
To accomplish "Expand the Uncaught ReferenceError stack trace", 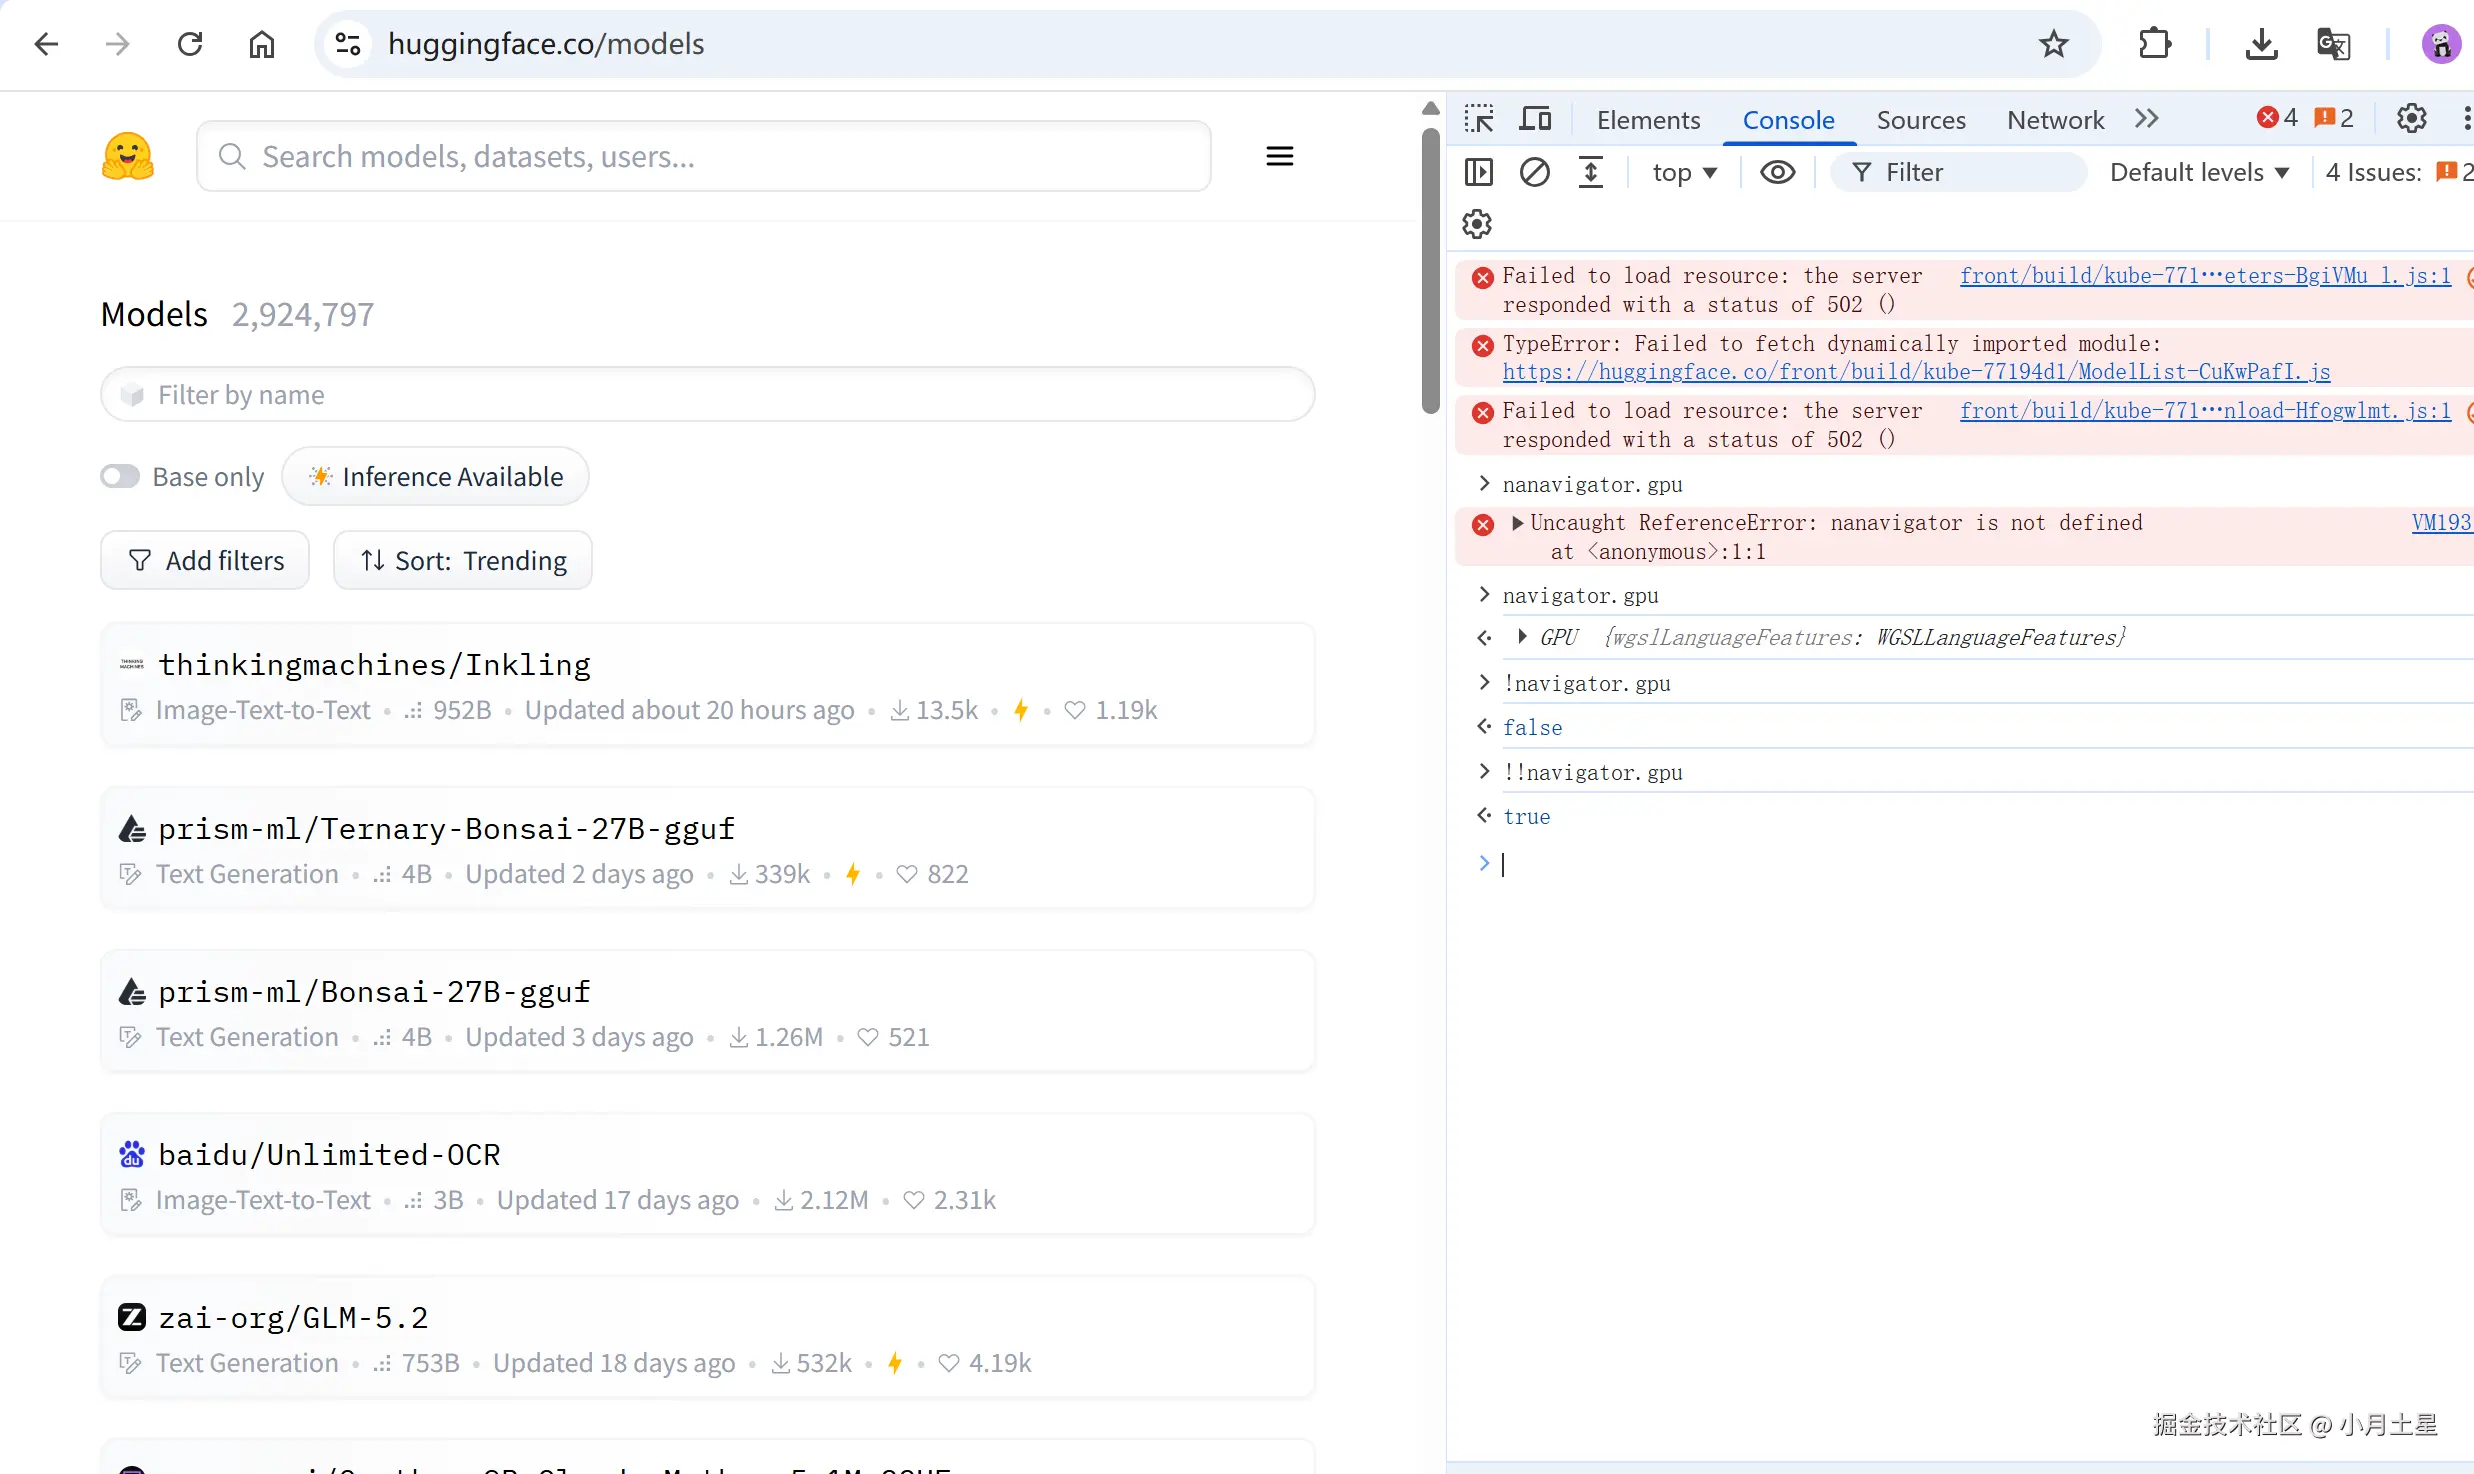I will pyautogui.click(x=1518, y=523).
